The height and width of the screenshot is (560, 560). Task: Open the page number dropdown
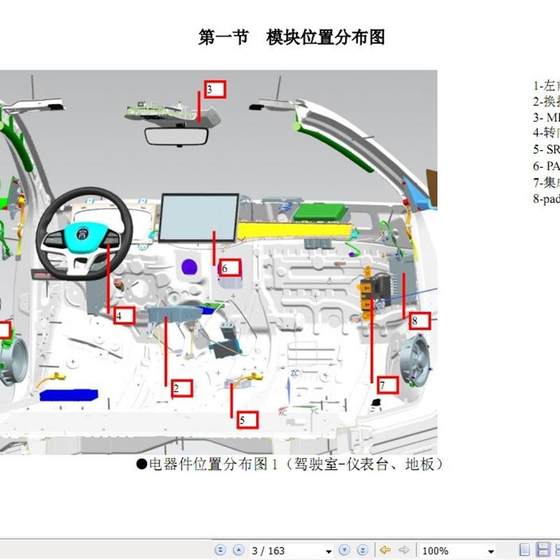(x=329, y=551)
